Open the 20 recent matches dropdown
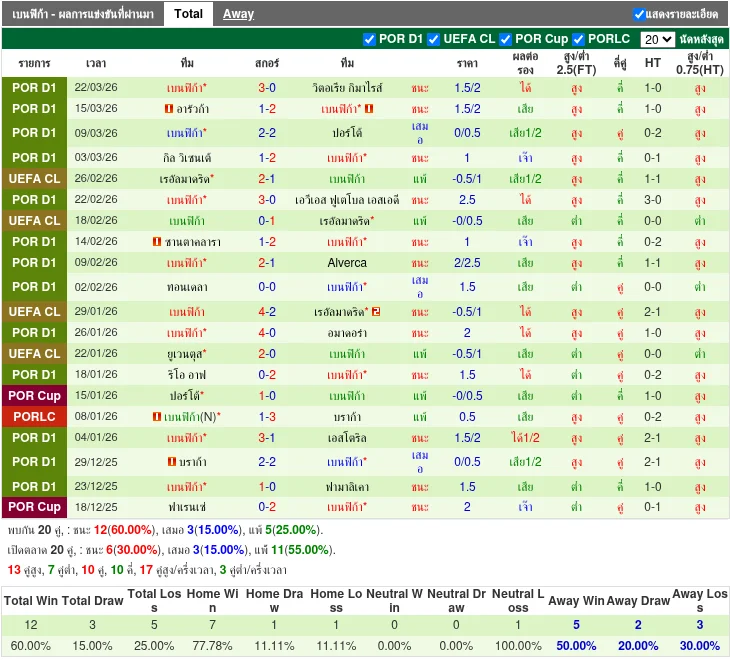This screenshot has height=663, width=730. pyautogui.click(x=657, y=39)
